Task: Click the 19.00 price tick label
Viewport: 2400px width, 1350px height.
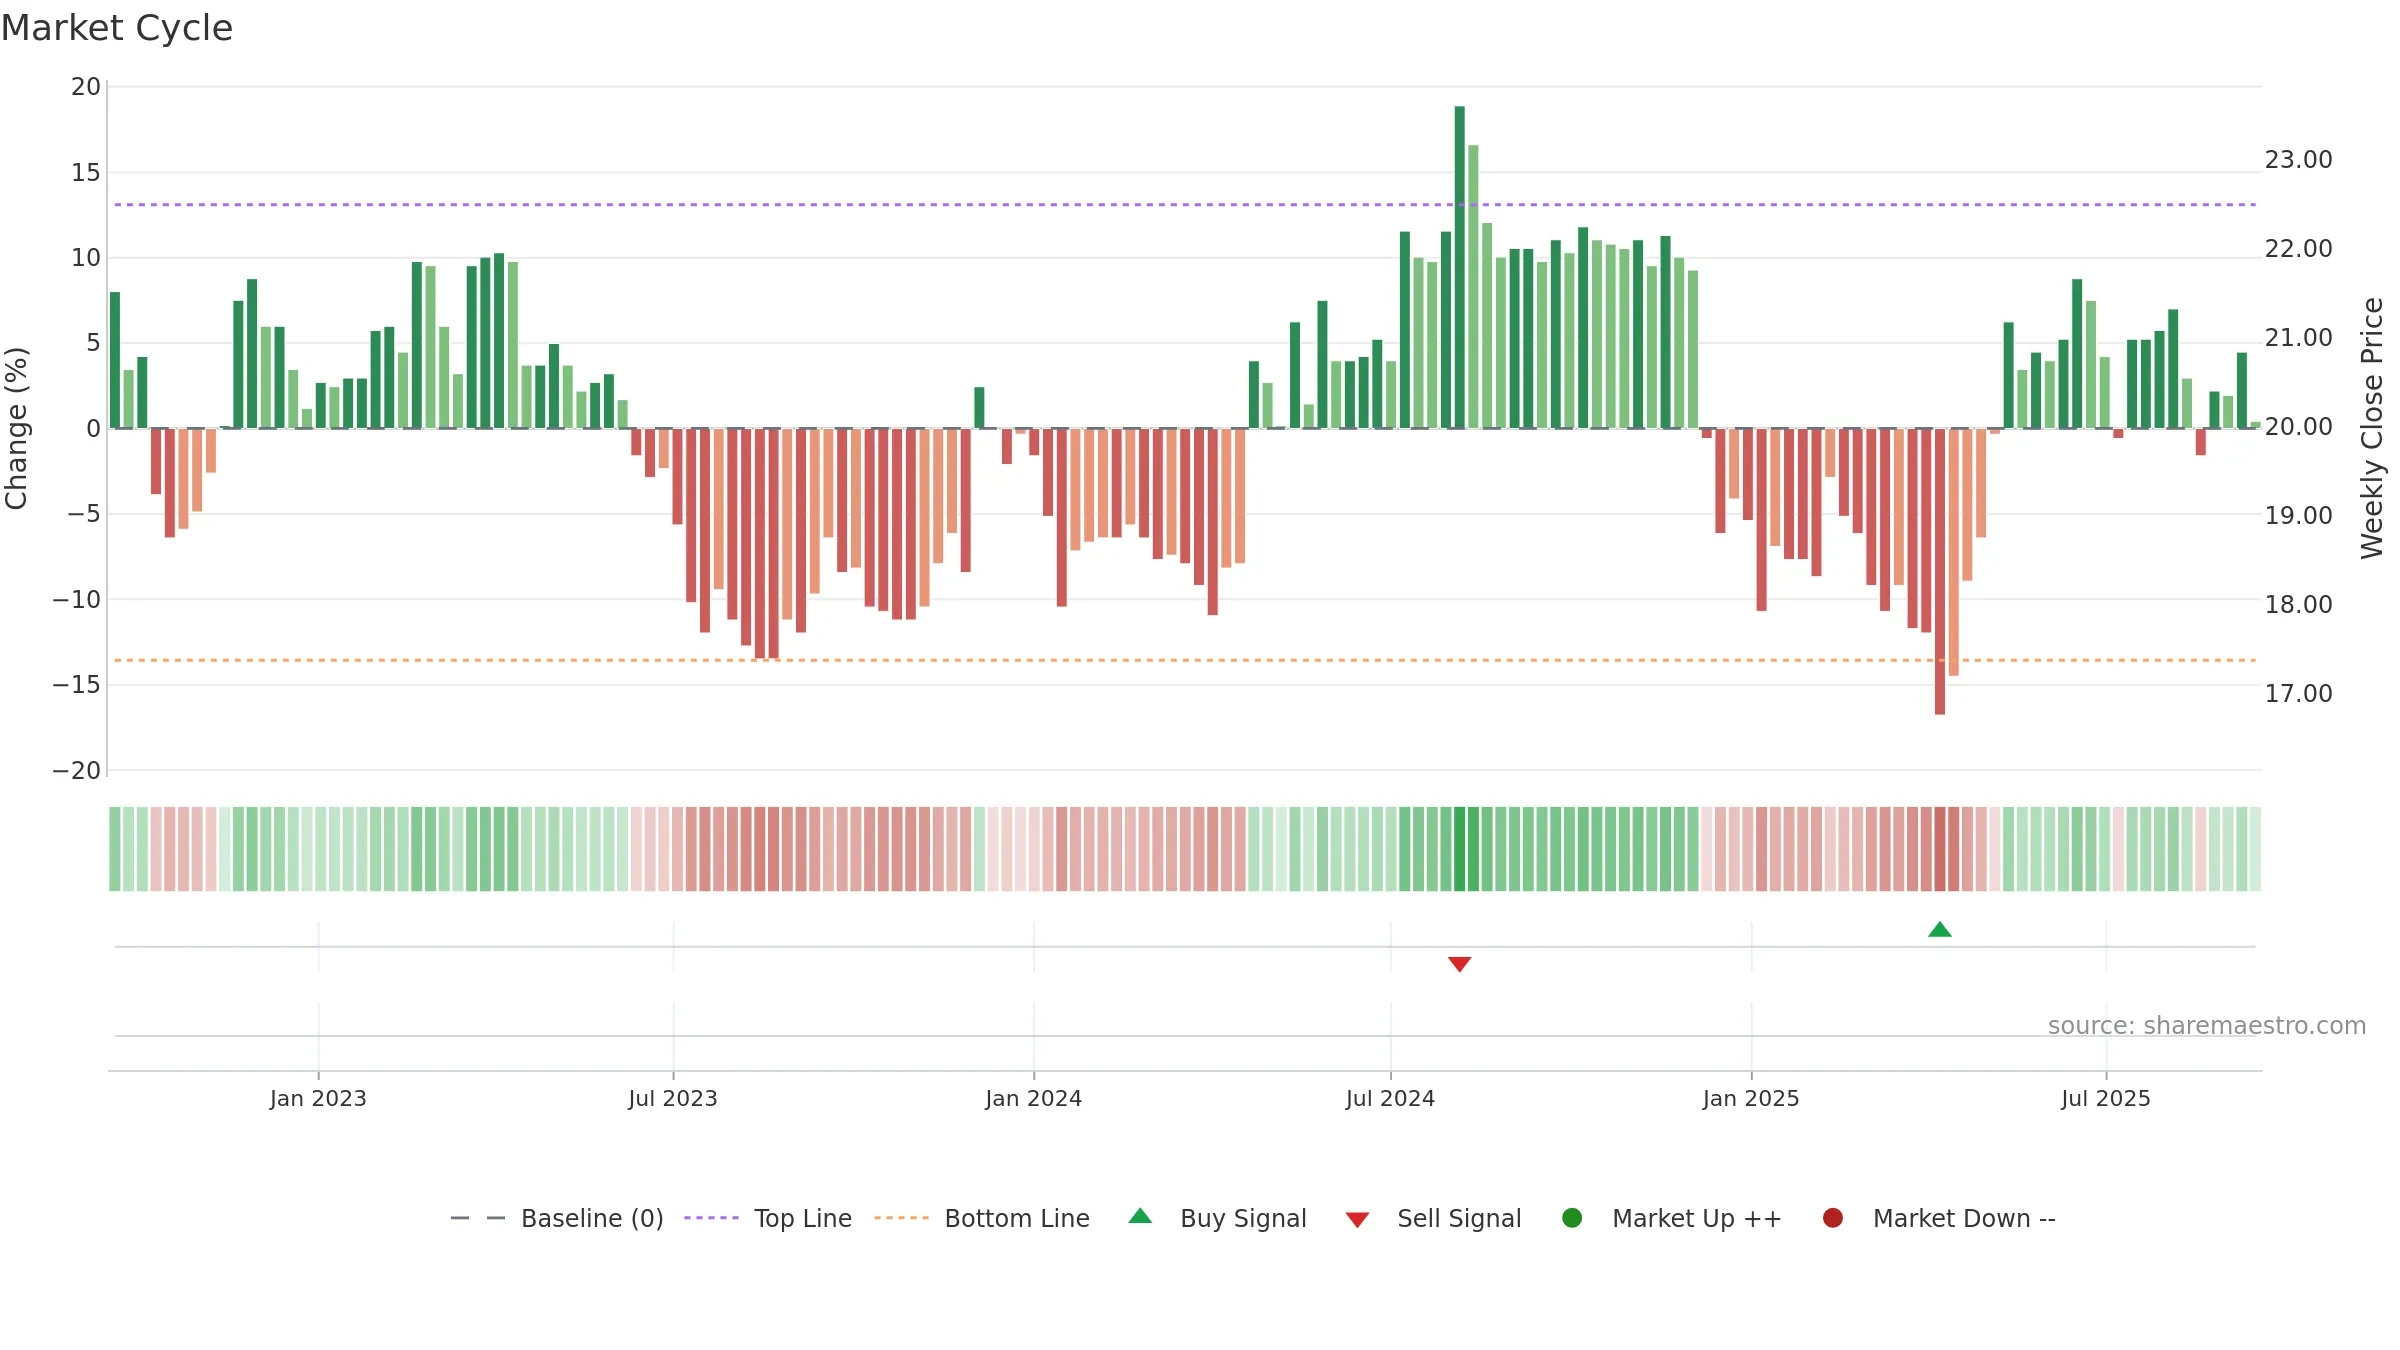Action: (2299, 516)
